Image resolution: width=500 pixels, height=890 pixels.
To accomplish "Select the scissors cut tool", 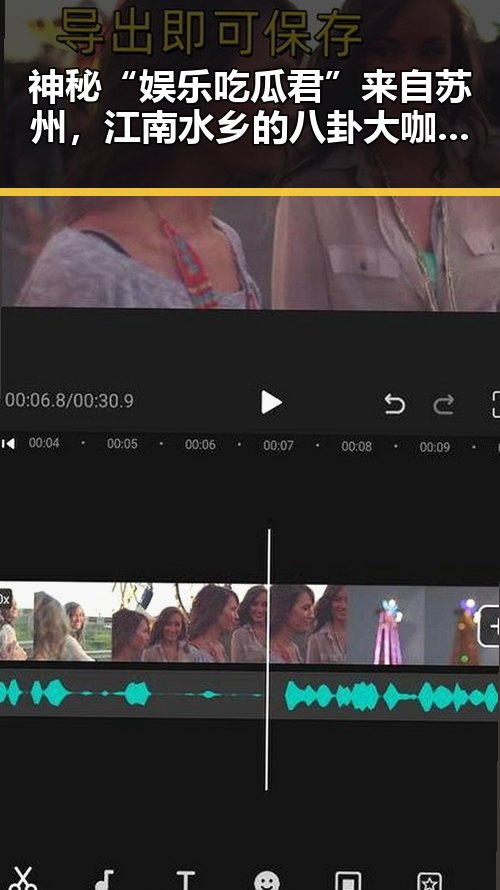I will (22, 879).
